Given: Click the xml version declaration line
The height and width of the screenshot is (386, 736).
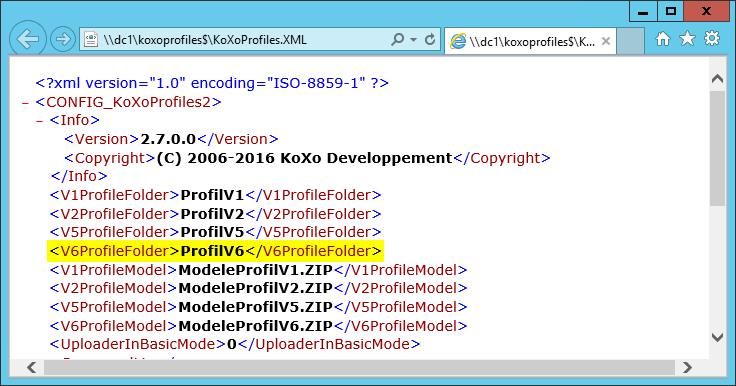Looking at the screenshot, I should (x=212, y=83).
